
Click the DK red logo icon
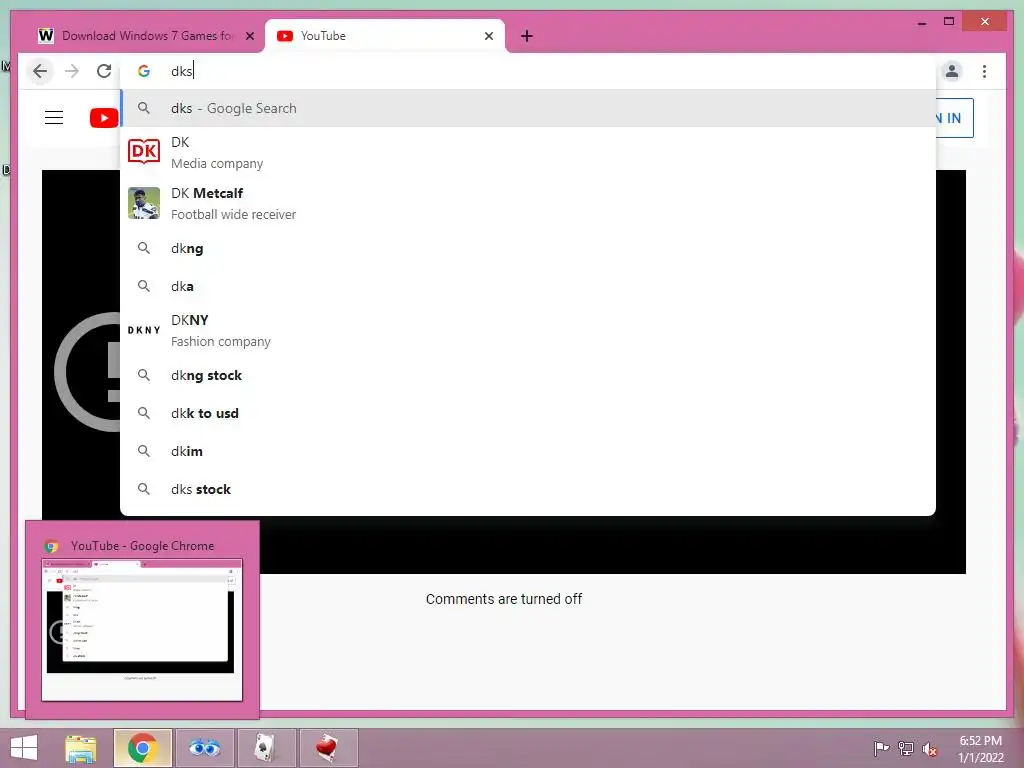(144, 152)
